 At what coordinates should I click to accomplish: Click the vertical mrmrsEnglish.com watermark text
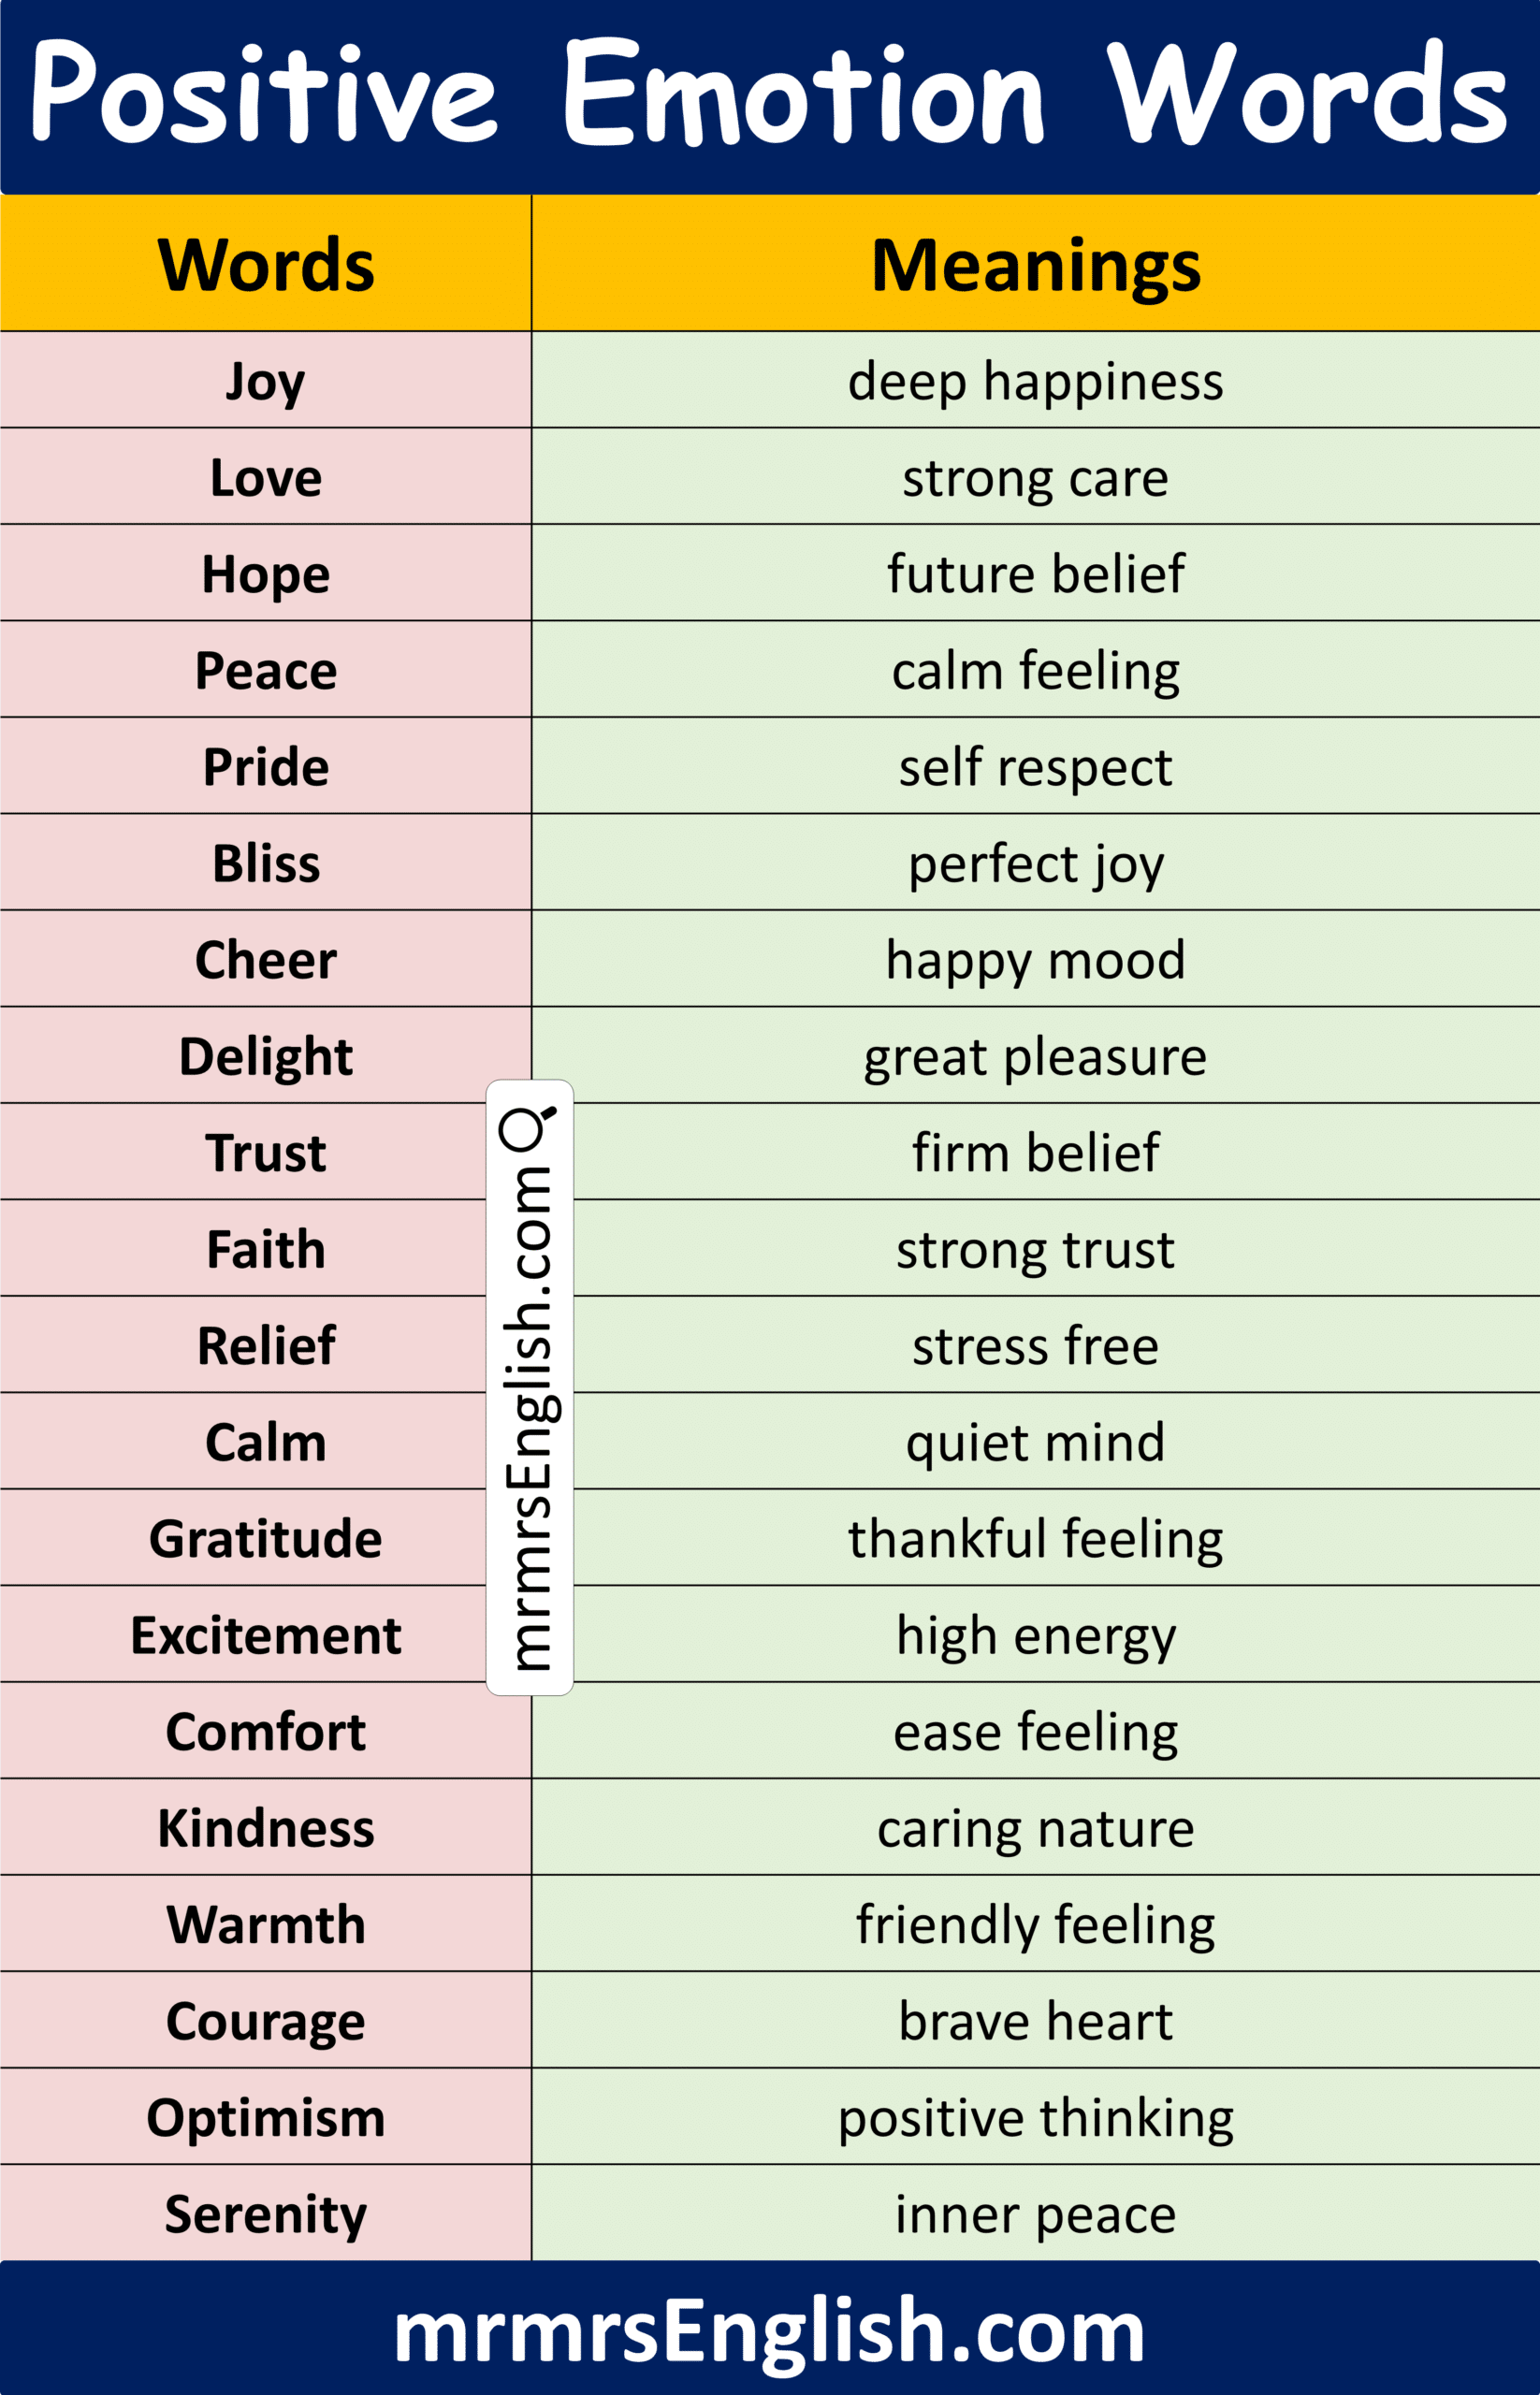(528, 1418)
